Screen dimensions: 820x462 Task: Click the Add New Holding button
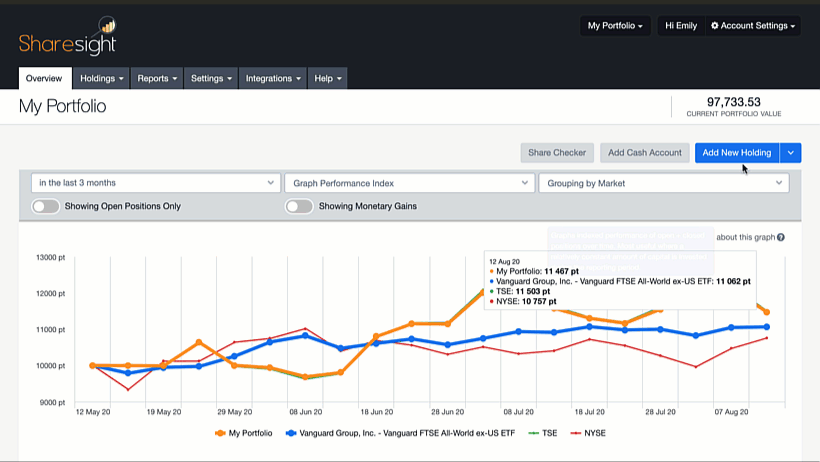click(x=737, y=153)
